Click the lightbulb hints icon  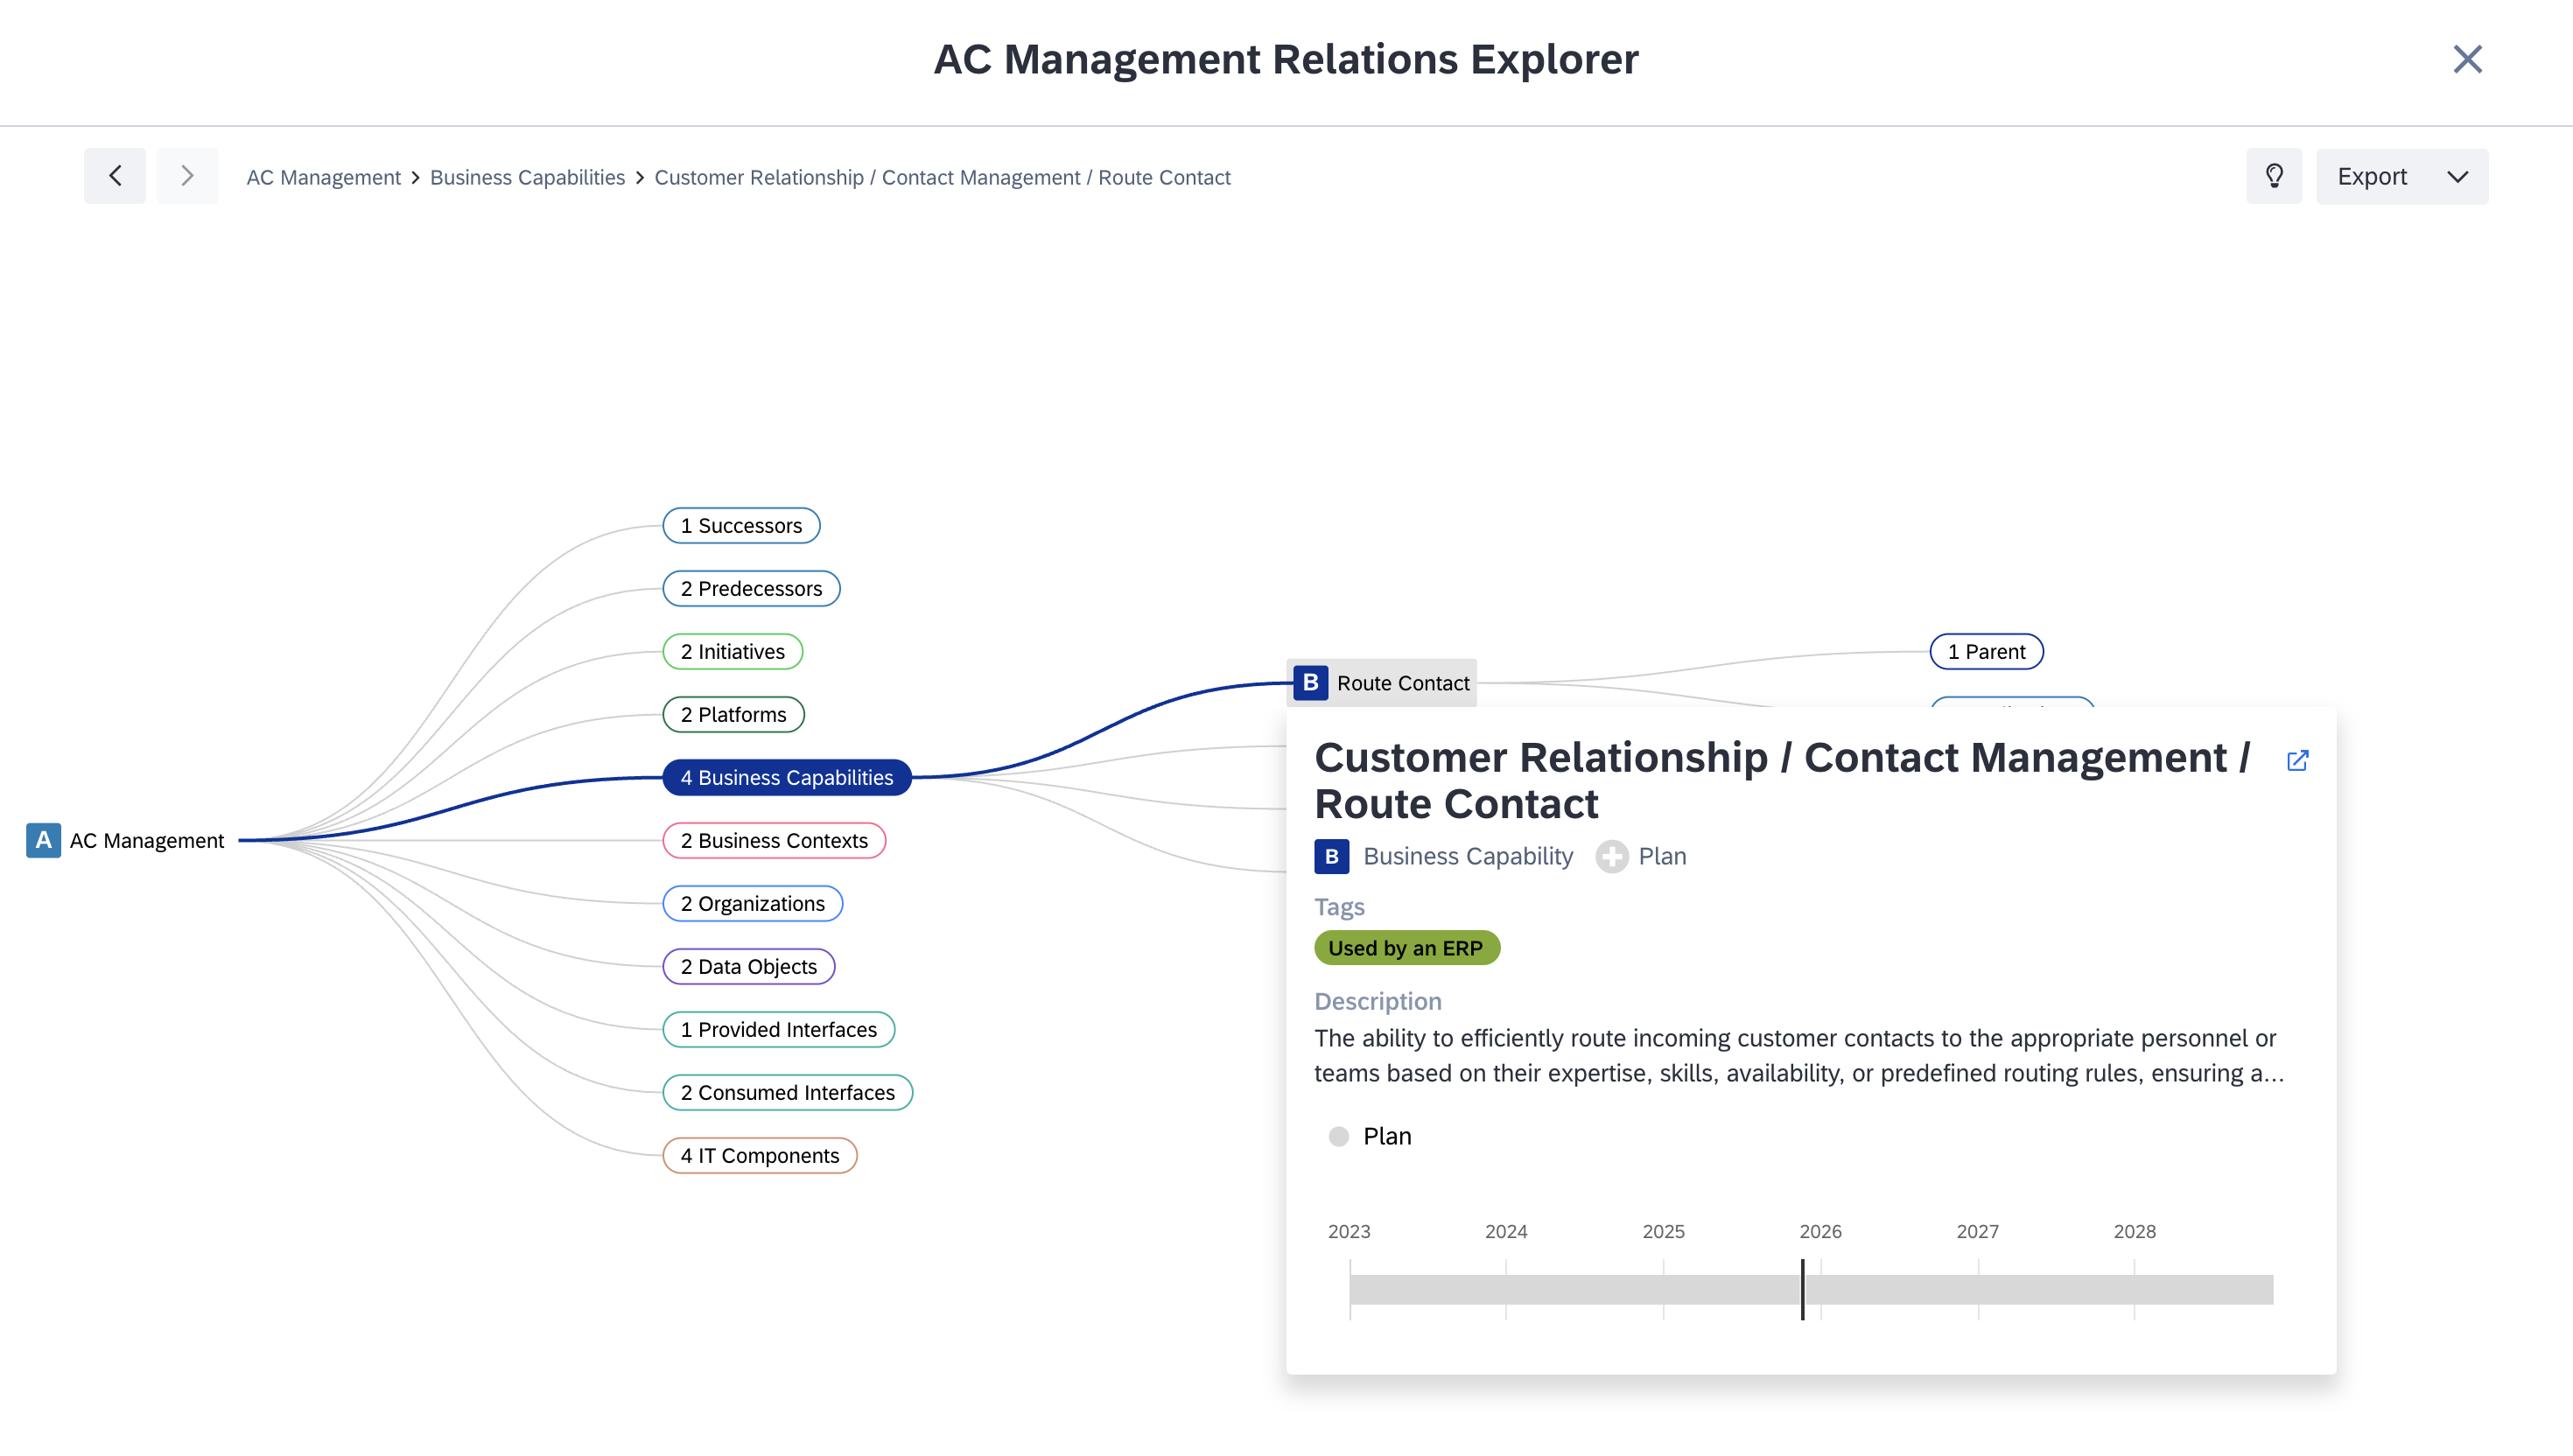pyautogui.click(x=2273, y=176)
